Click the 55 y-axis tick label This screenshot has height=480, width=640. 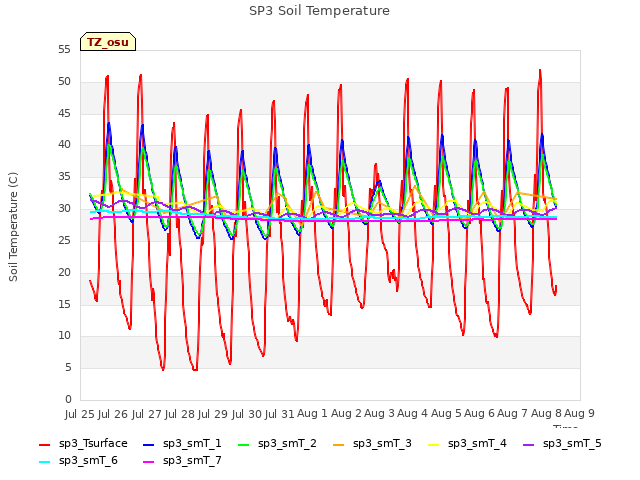pyautogui.click(x=64, y=50)
